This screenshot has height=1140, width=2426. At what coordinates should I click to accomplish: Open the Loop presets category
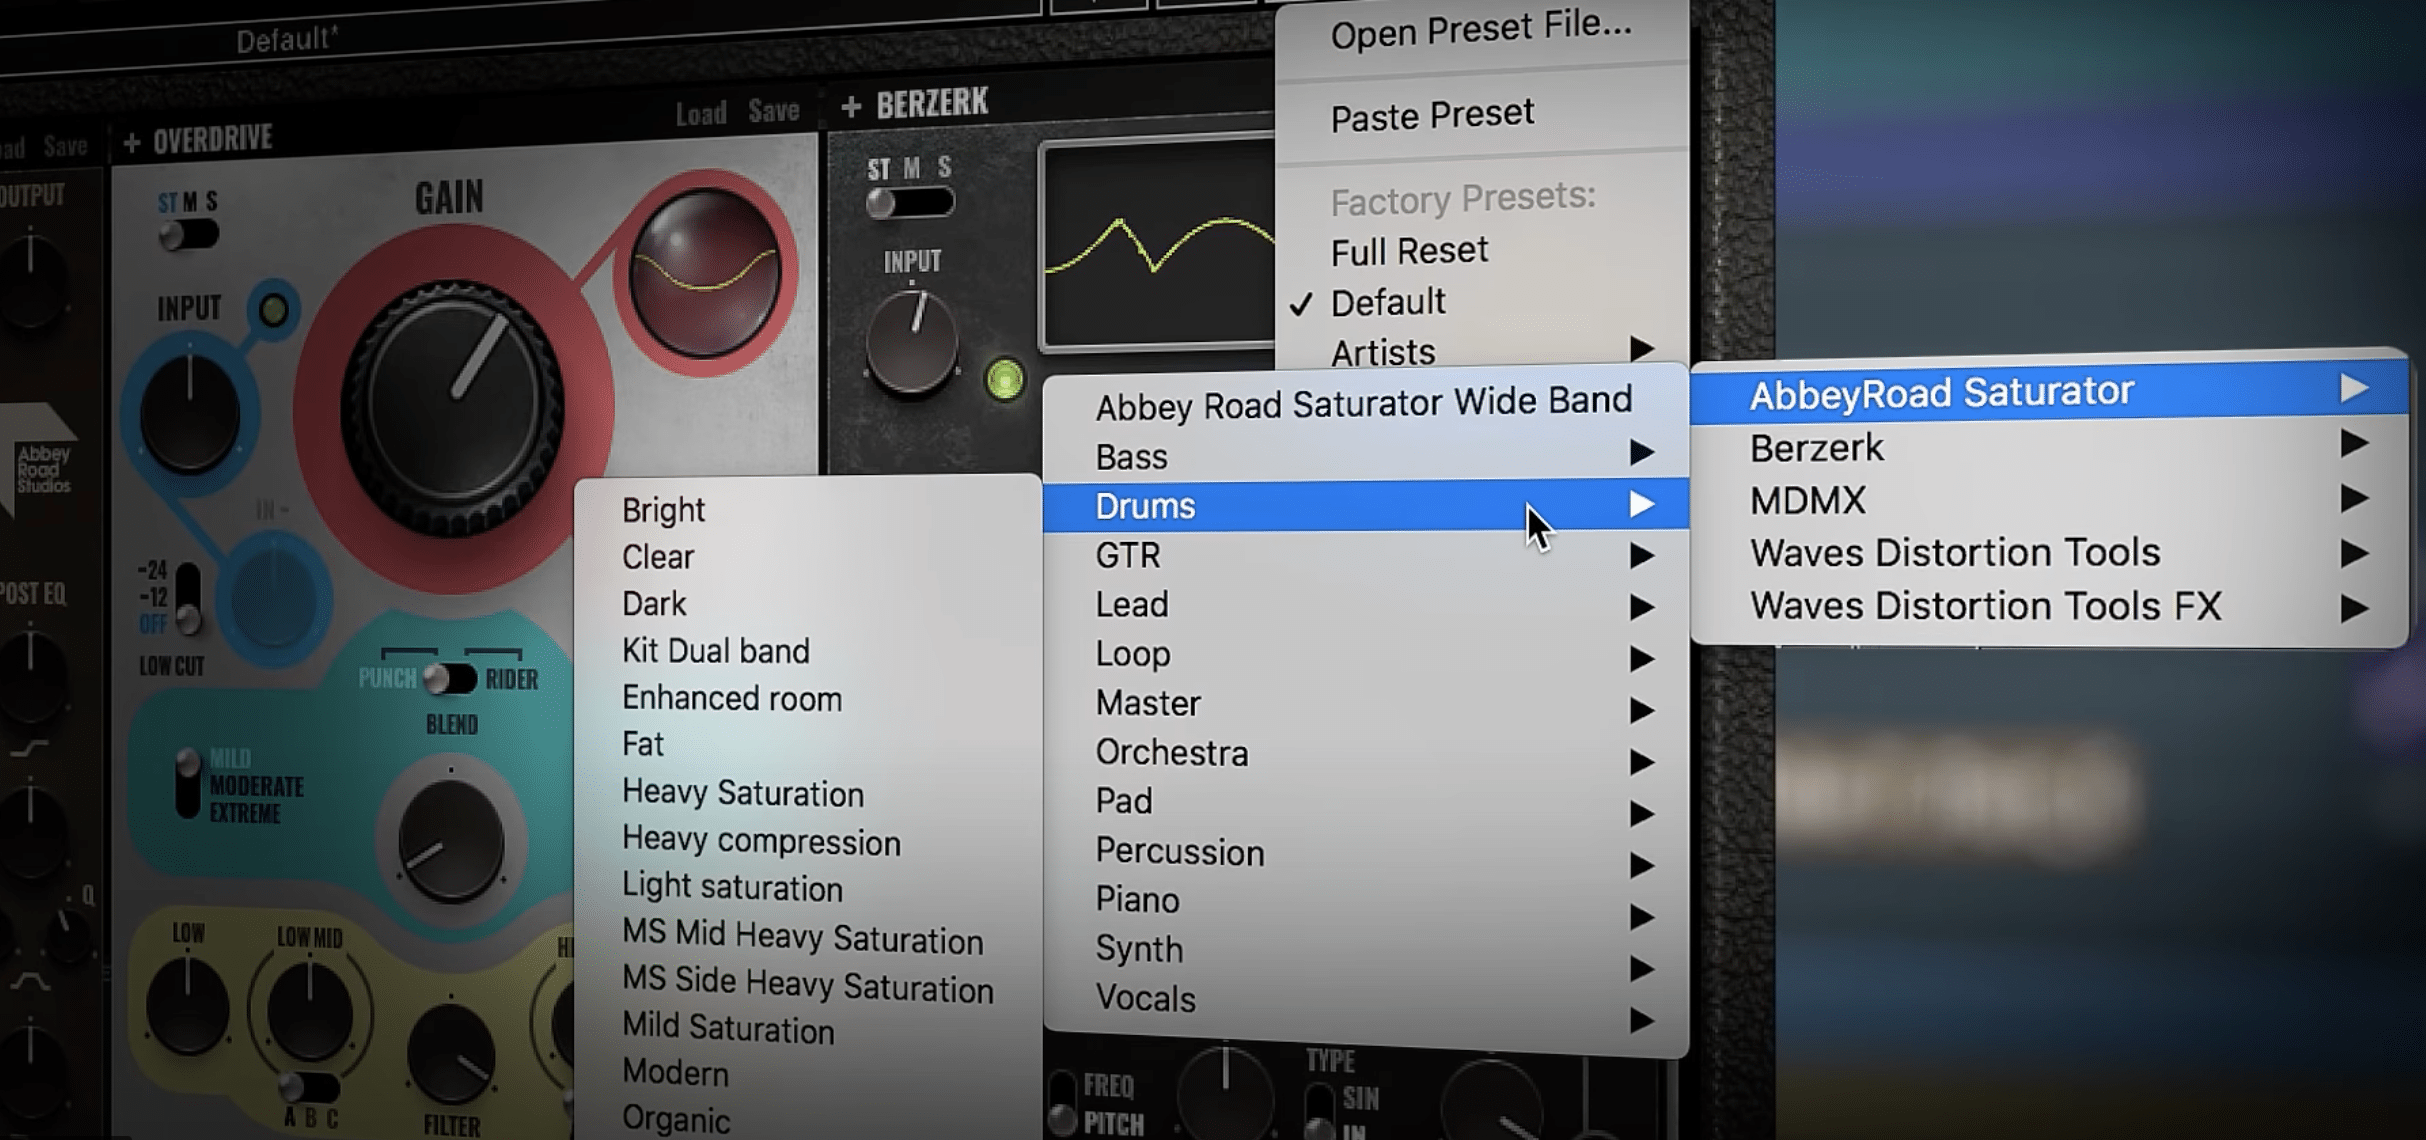coord(1365,655)
